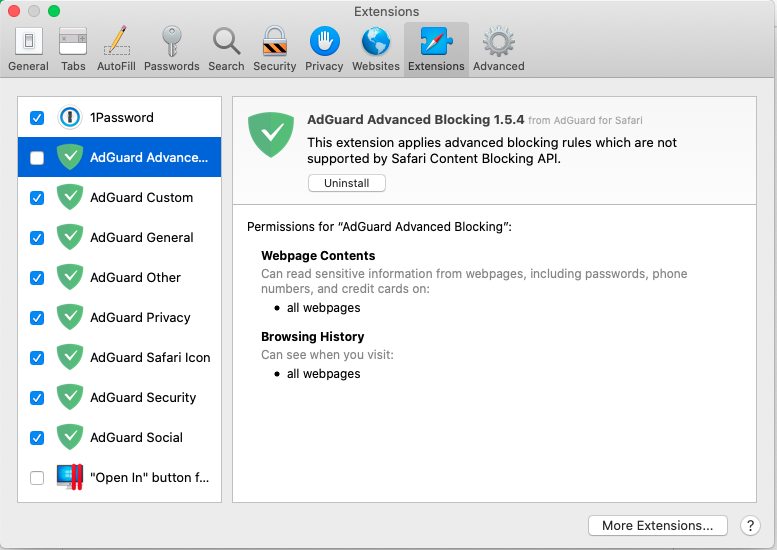Open the Security preferences pane
777x550 pixels.
275,50
